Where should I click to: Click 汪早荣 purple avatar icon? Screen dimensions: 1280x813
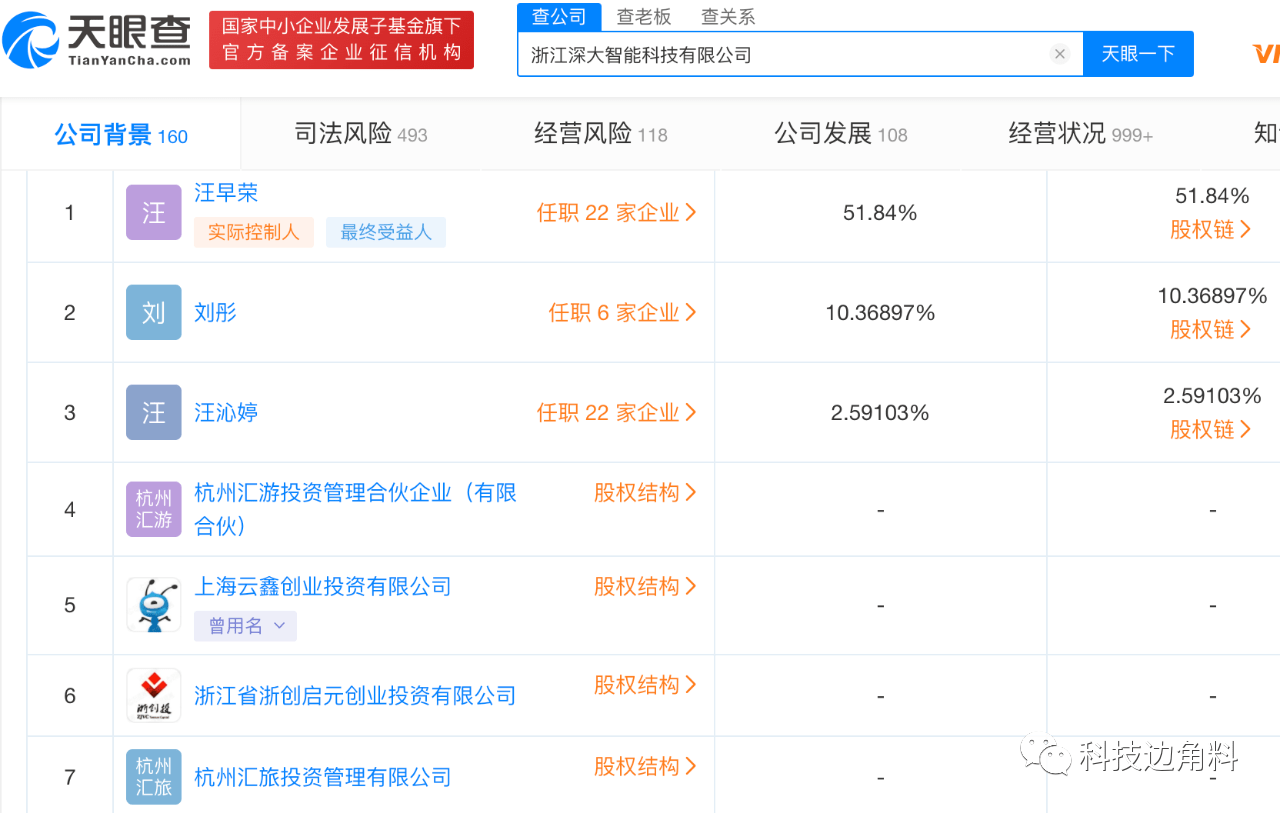[x=153, y=212]
